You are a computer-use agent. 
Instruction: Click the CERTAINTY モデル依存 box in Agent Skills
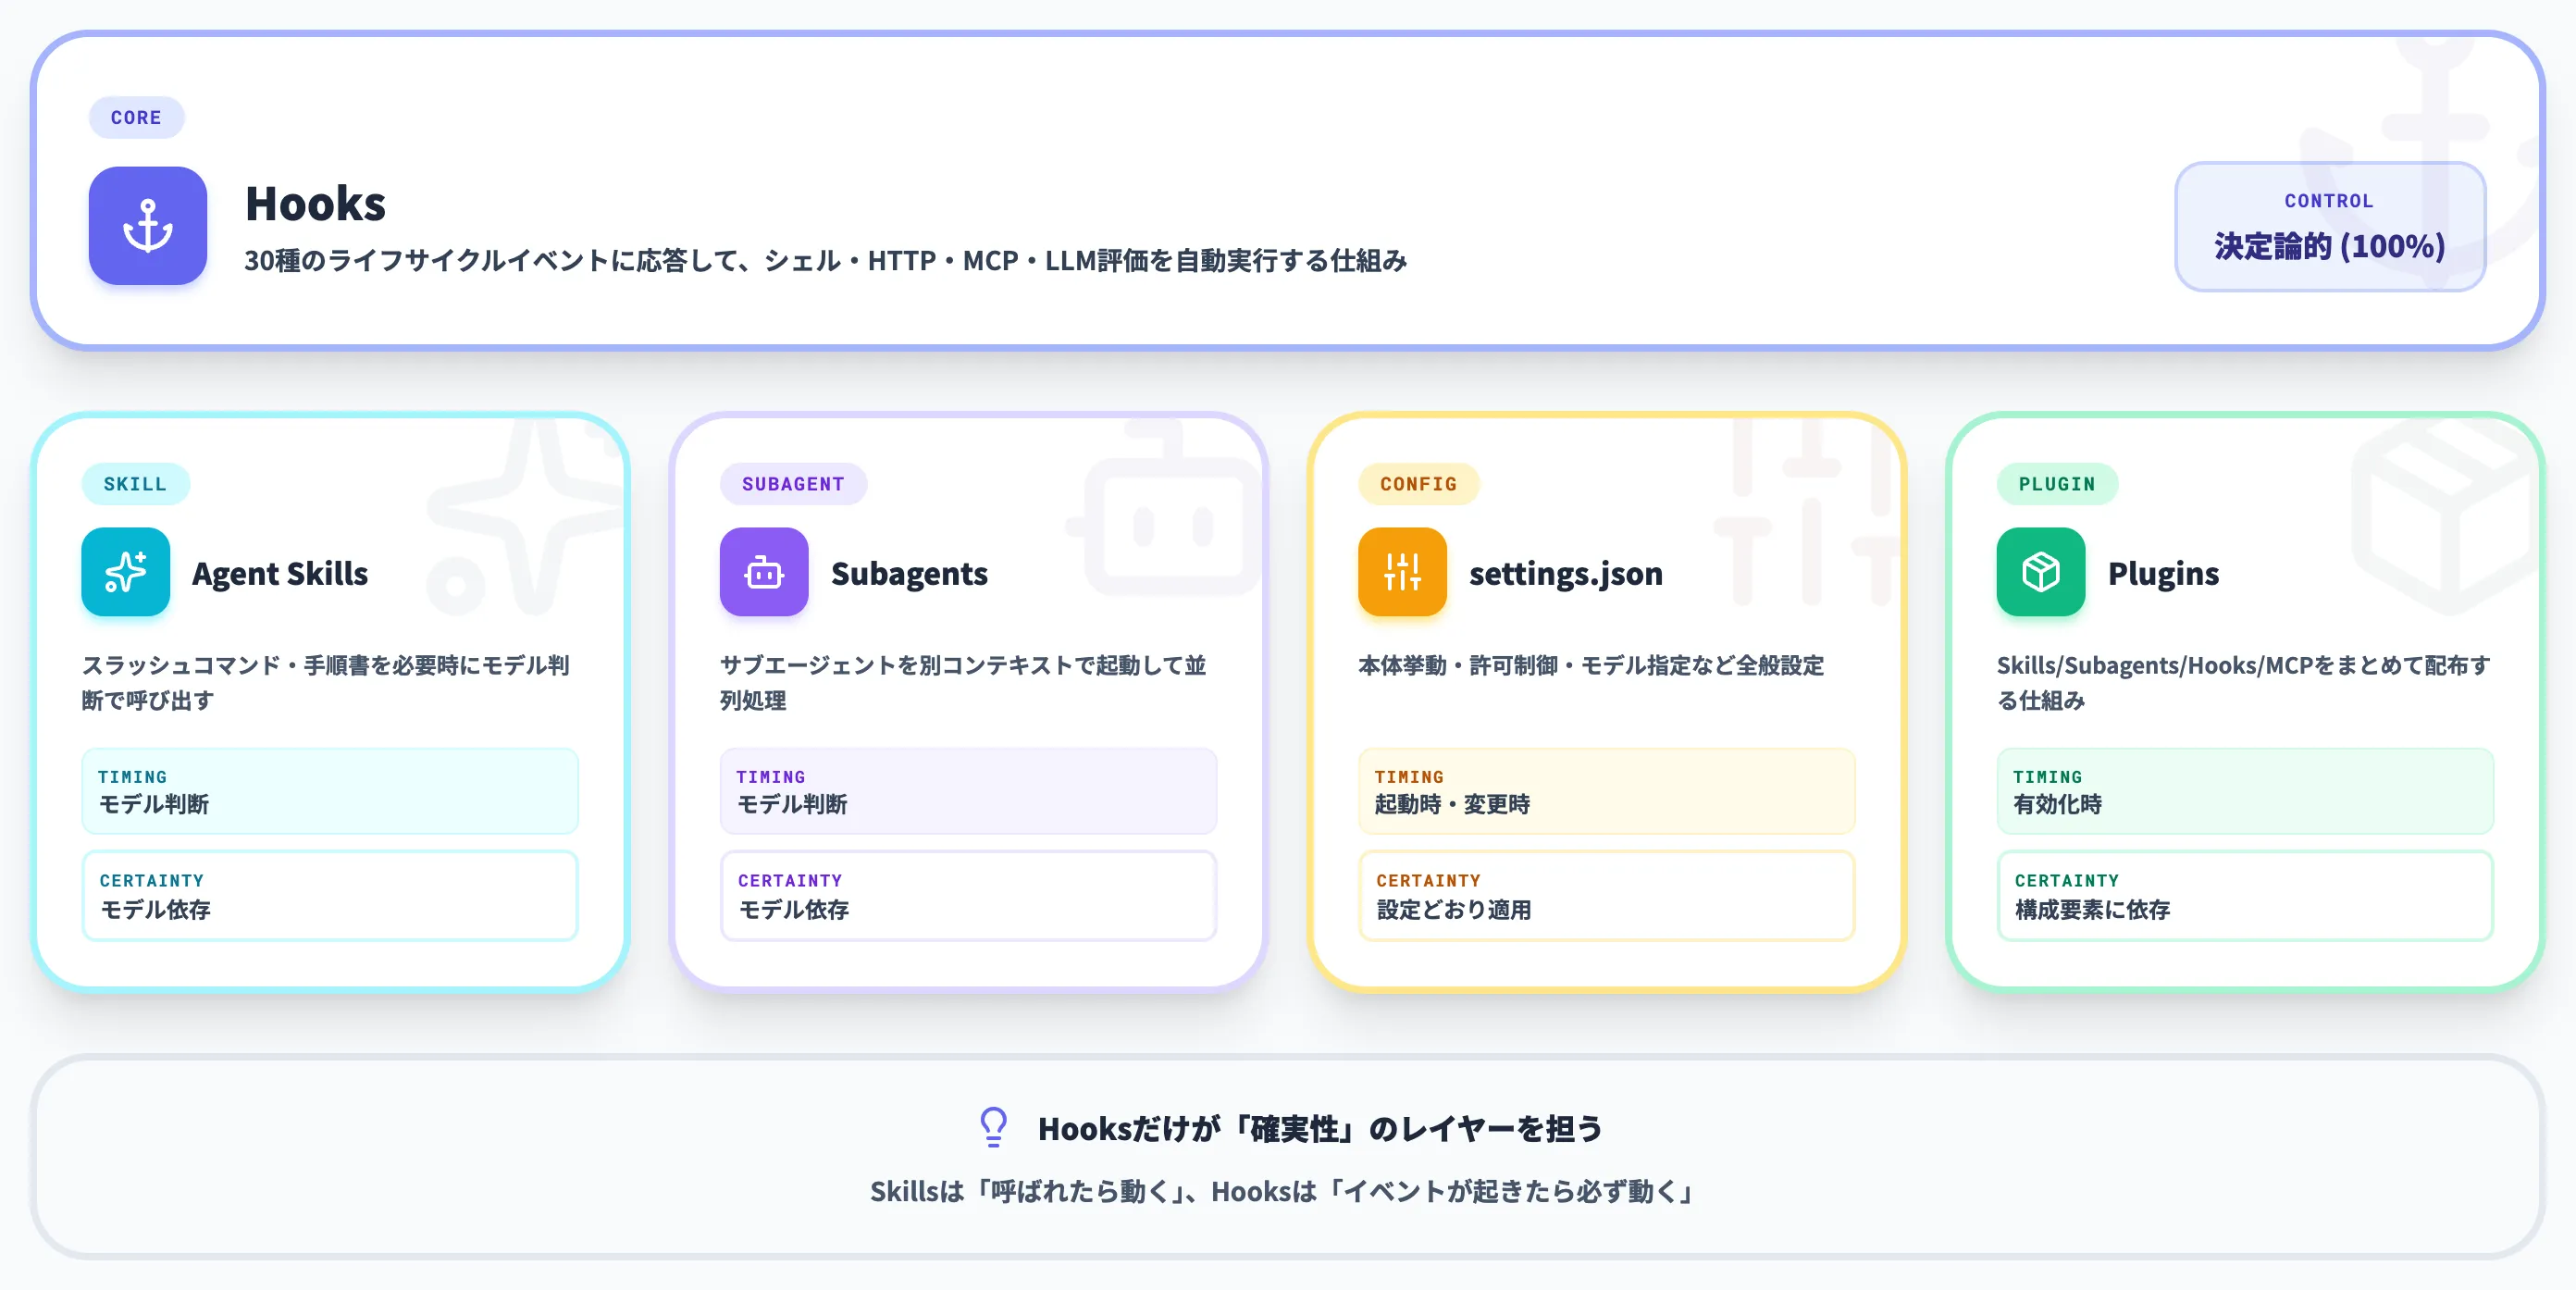pyautogui.click(x=330, y=895)
